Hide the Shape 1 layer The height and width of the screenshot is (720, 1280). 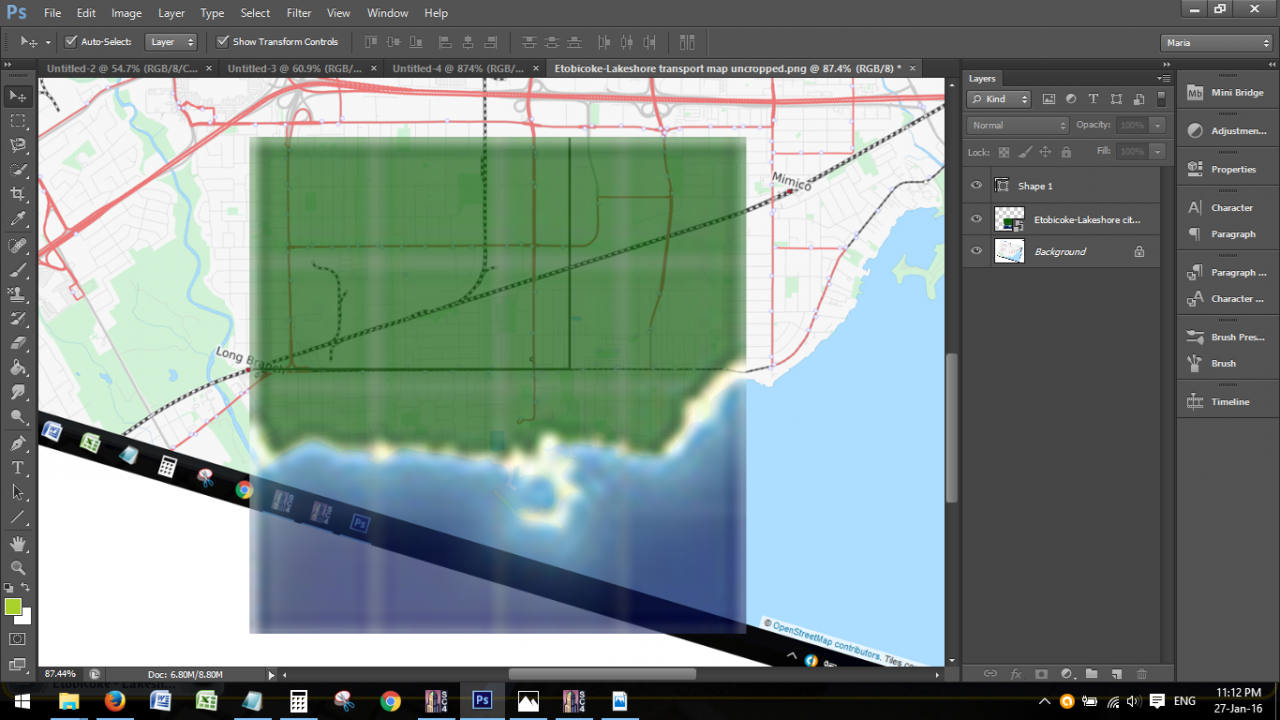(977, 185)
